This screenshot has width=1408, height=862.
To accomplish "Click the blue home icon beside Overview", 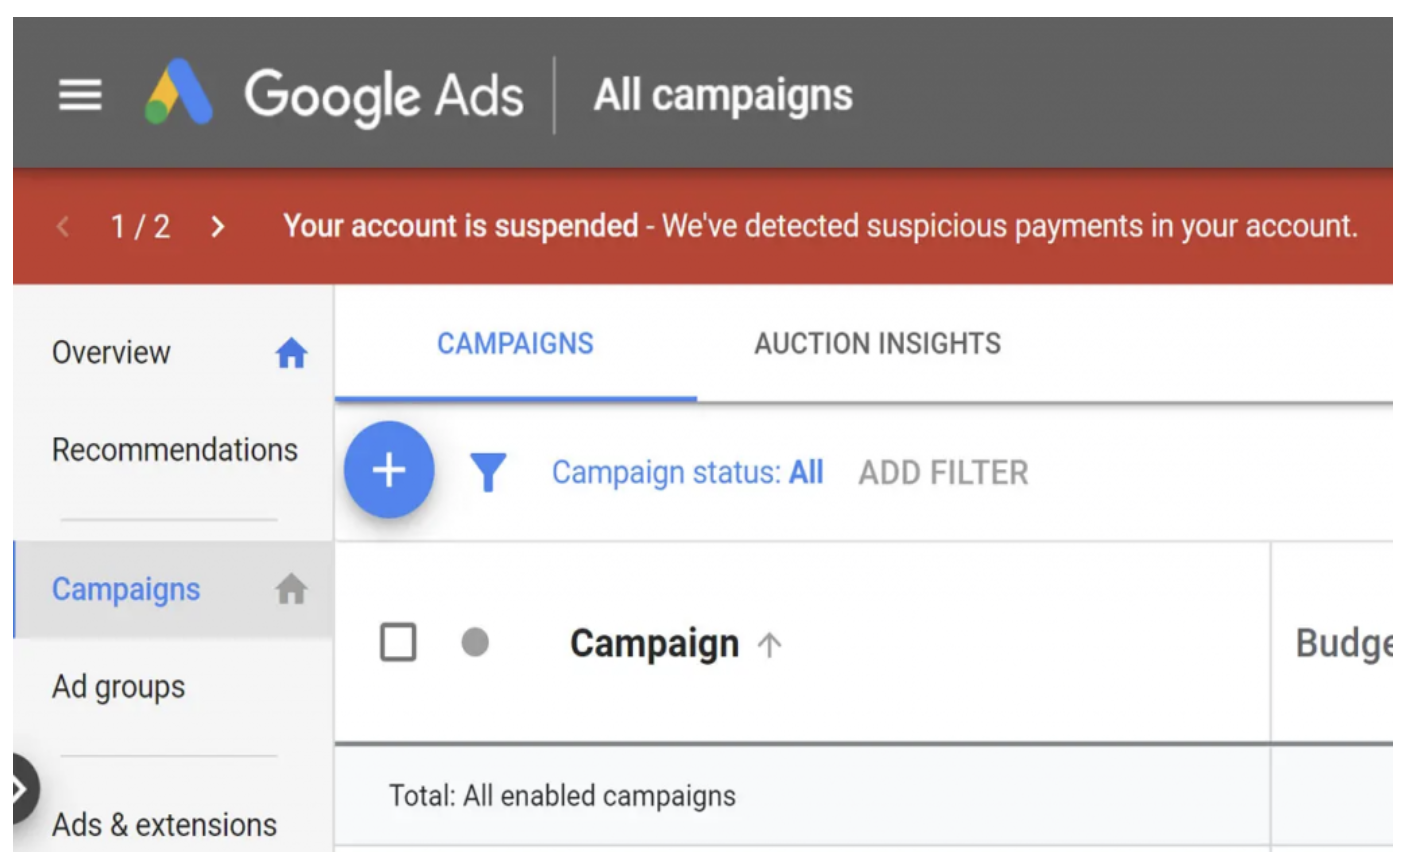I will click(x=291, y=353).
